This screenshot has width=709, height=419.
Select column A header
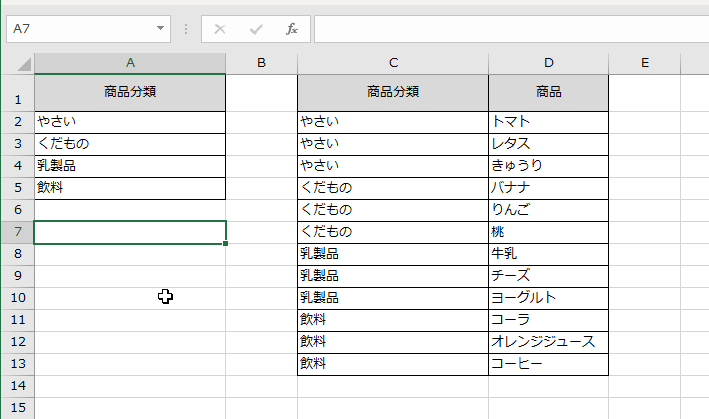[x=130, y=63]
